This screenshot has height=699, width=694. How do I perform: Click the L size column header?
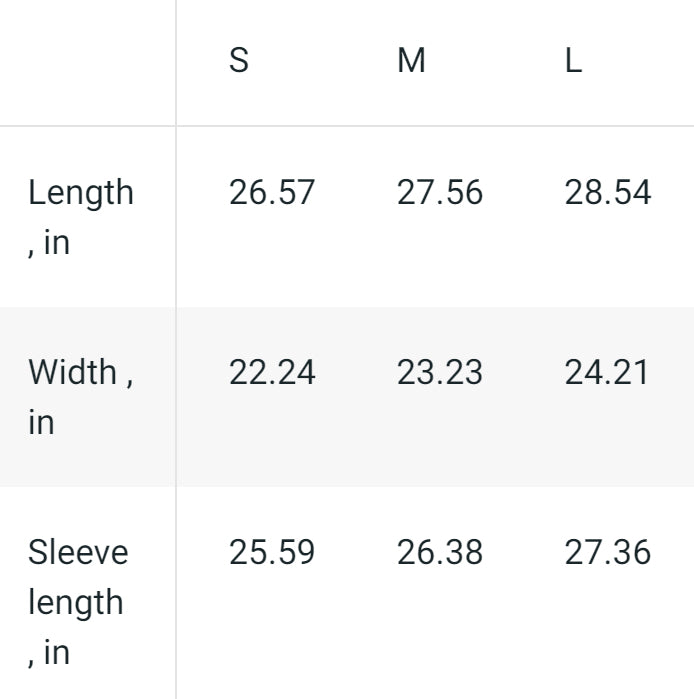(x=573, y=61)
